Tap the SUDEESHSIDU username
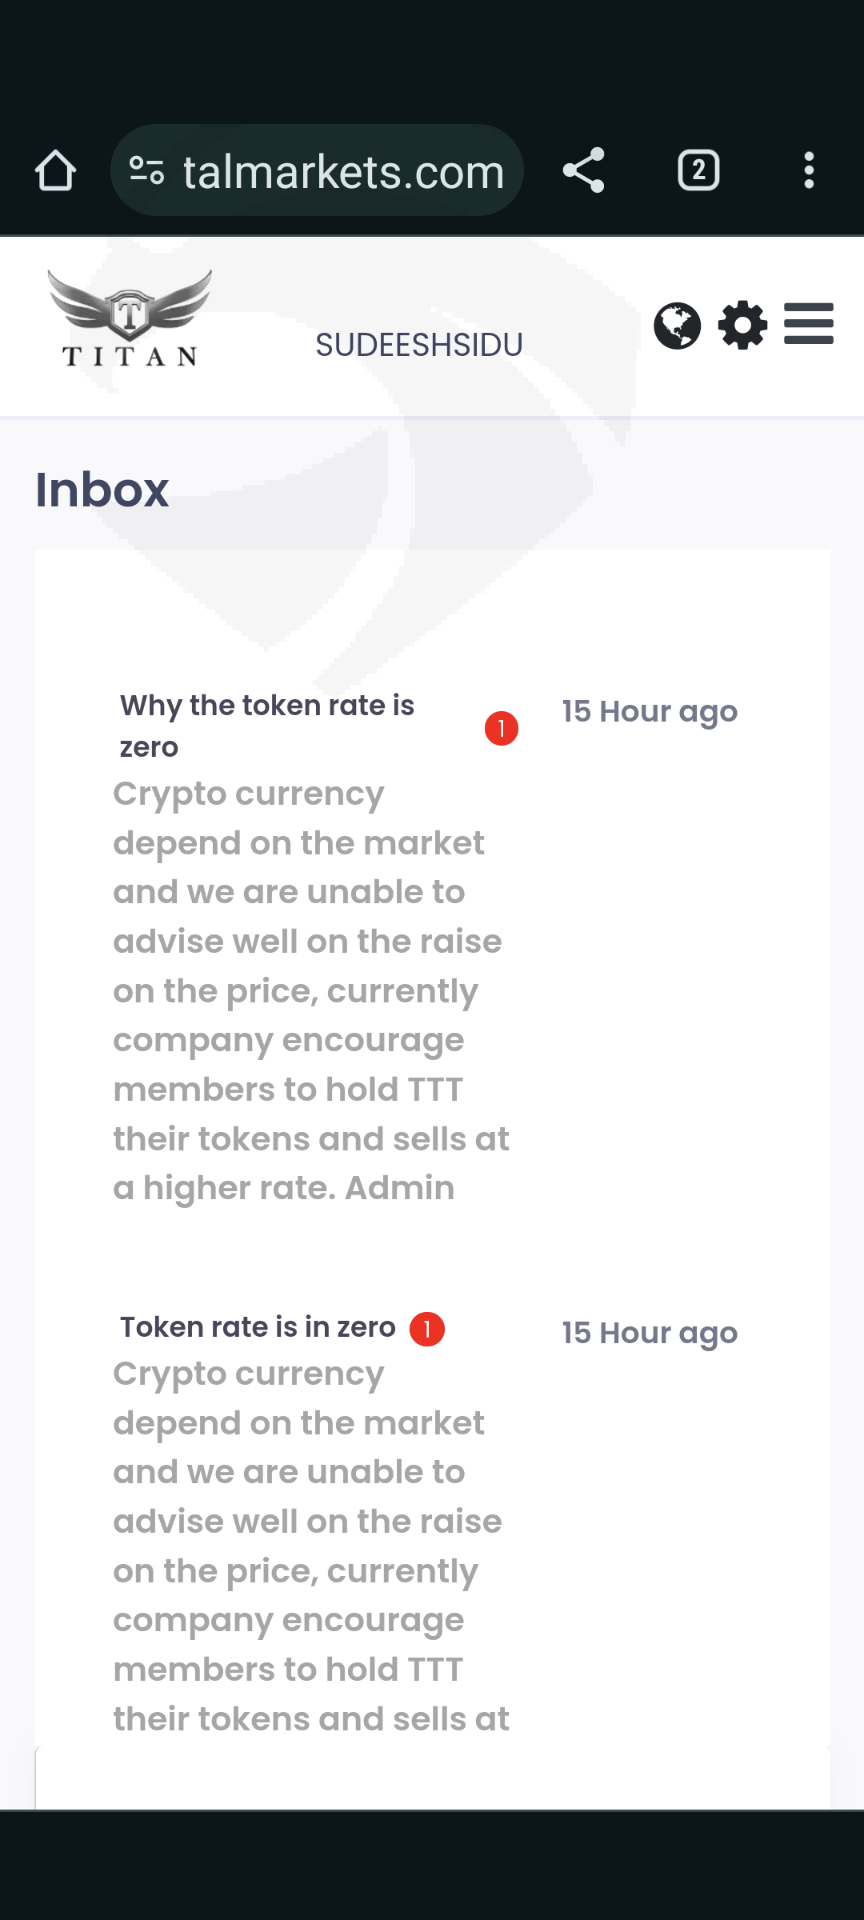This screenshot has width=864, height=1920. (x=419, y=345)
